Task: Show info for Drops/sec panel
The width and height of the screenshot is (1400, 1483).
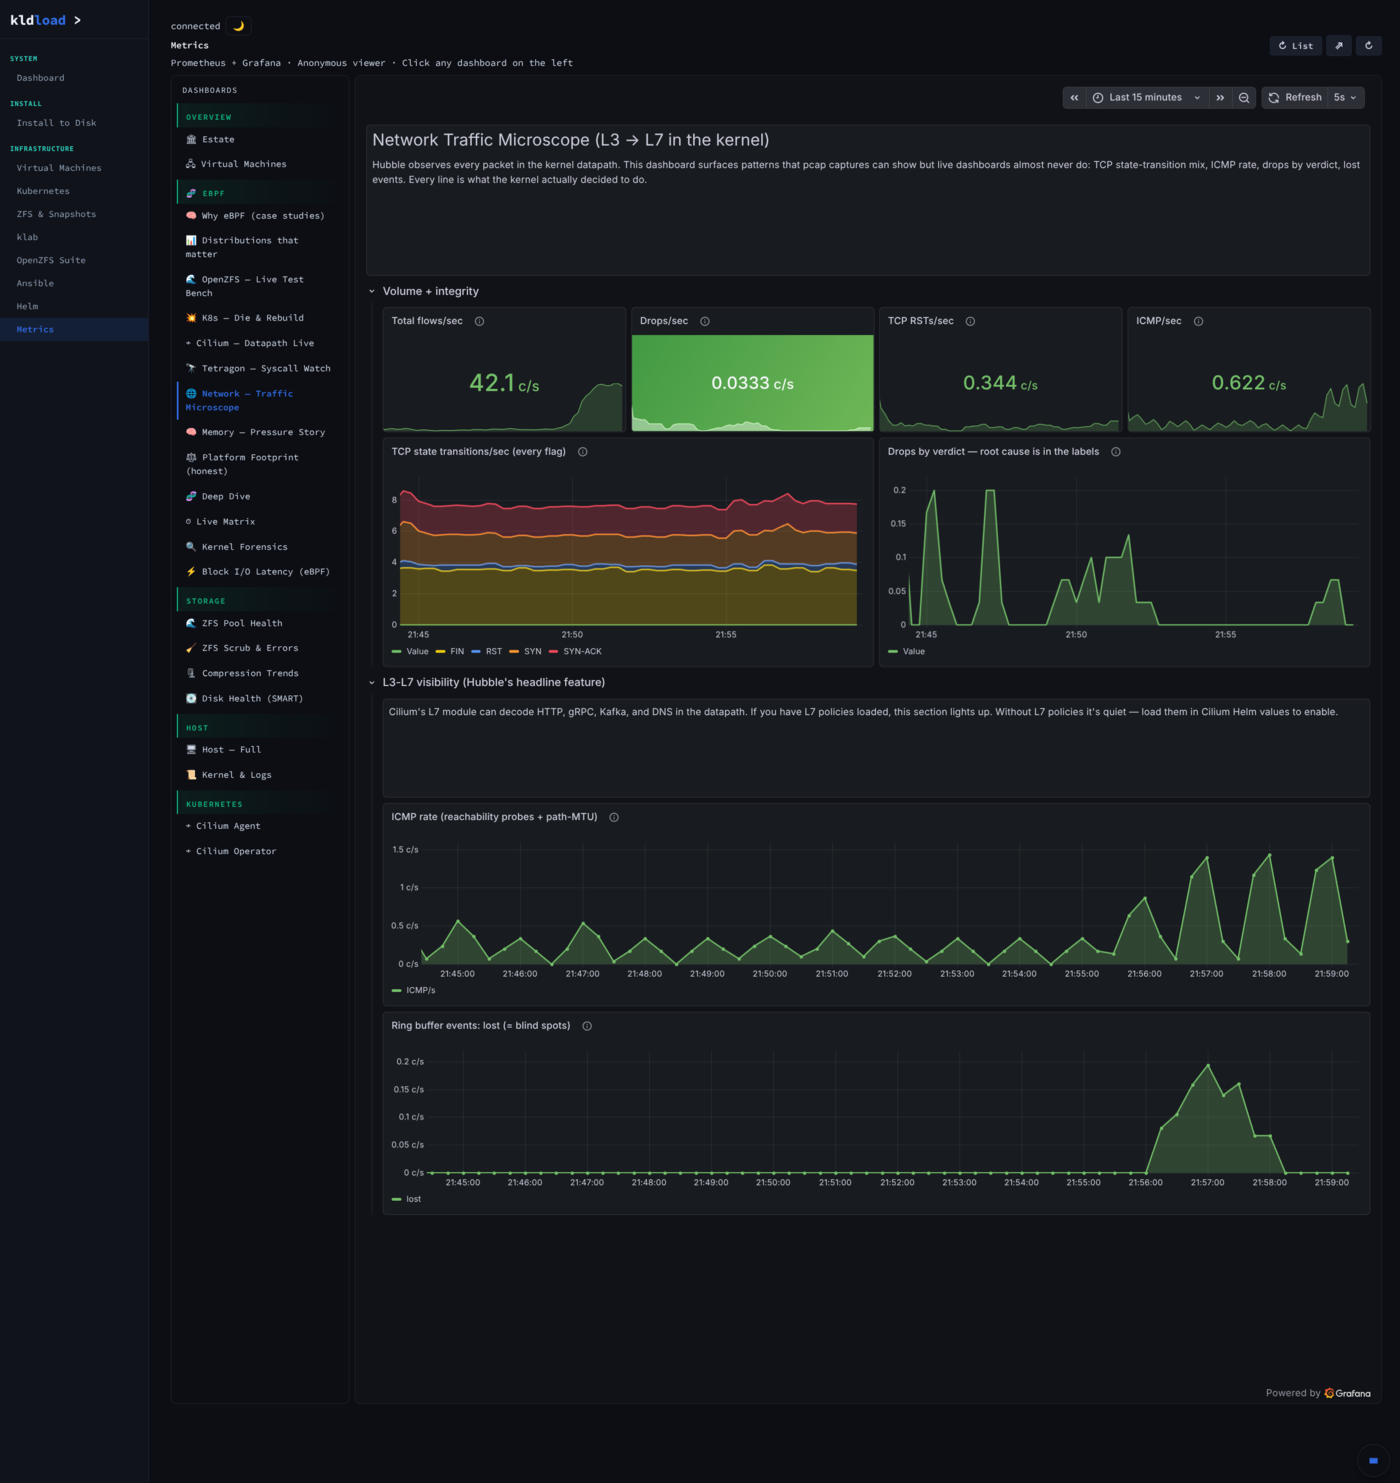Action: 705,321
